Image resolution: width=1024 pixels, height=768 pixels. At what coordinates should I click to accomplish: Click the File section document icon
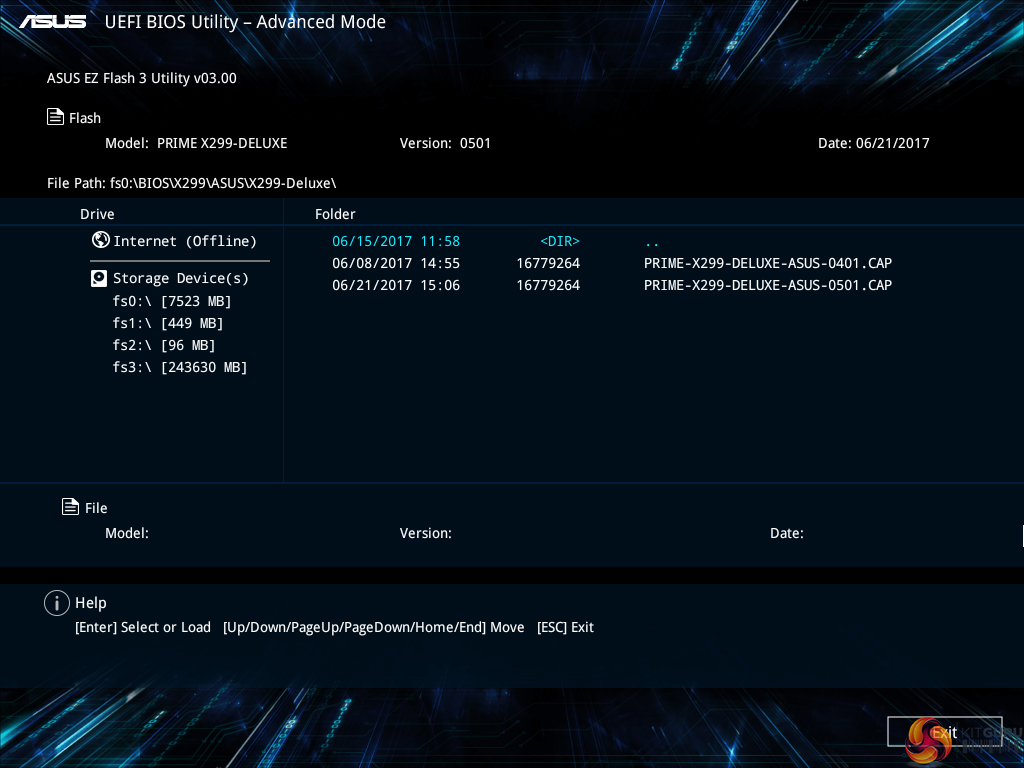pos(70,507)
